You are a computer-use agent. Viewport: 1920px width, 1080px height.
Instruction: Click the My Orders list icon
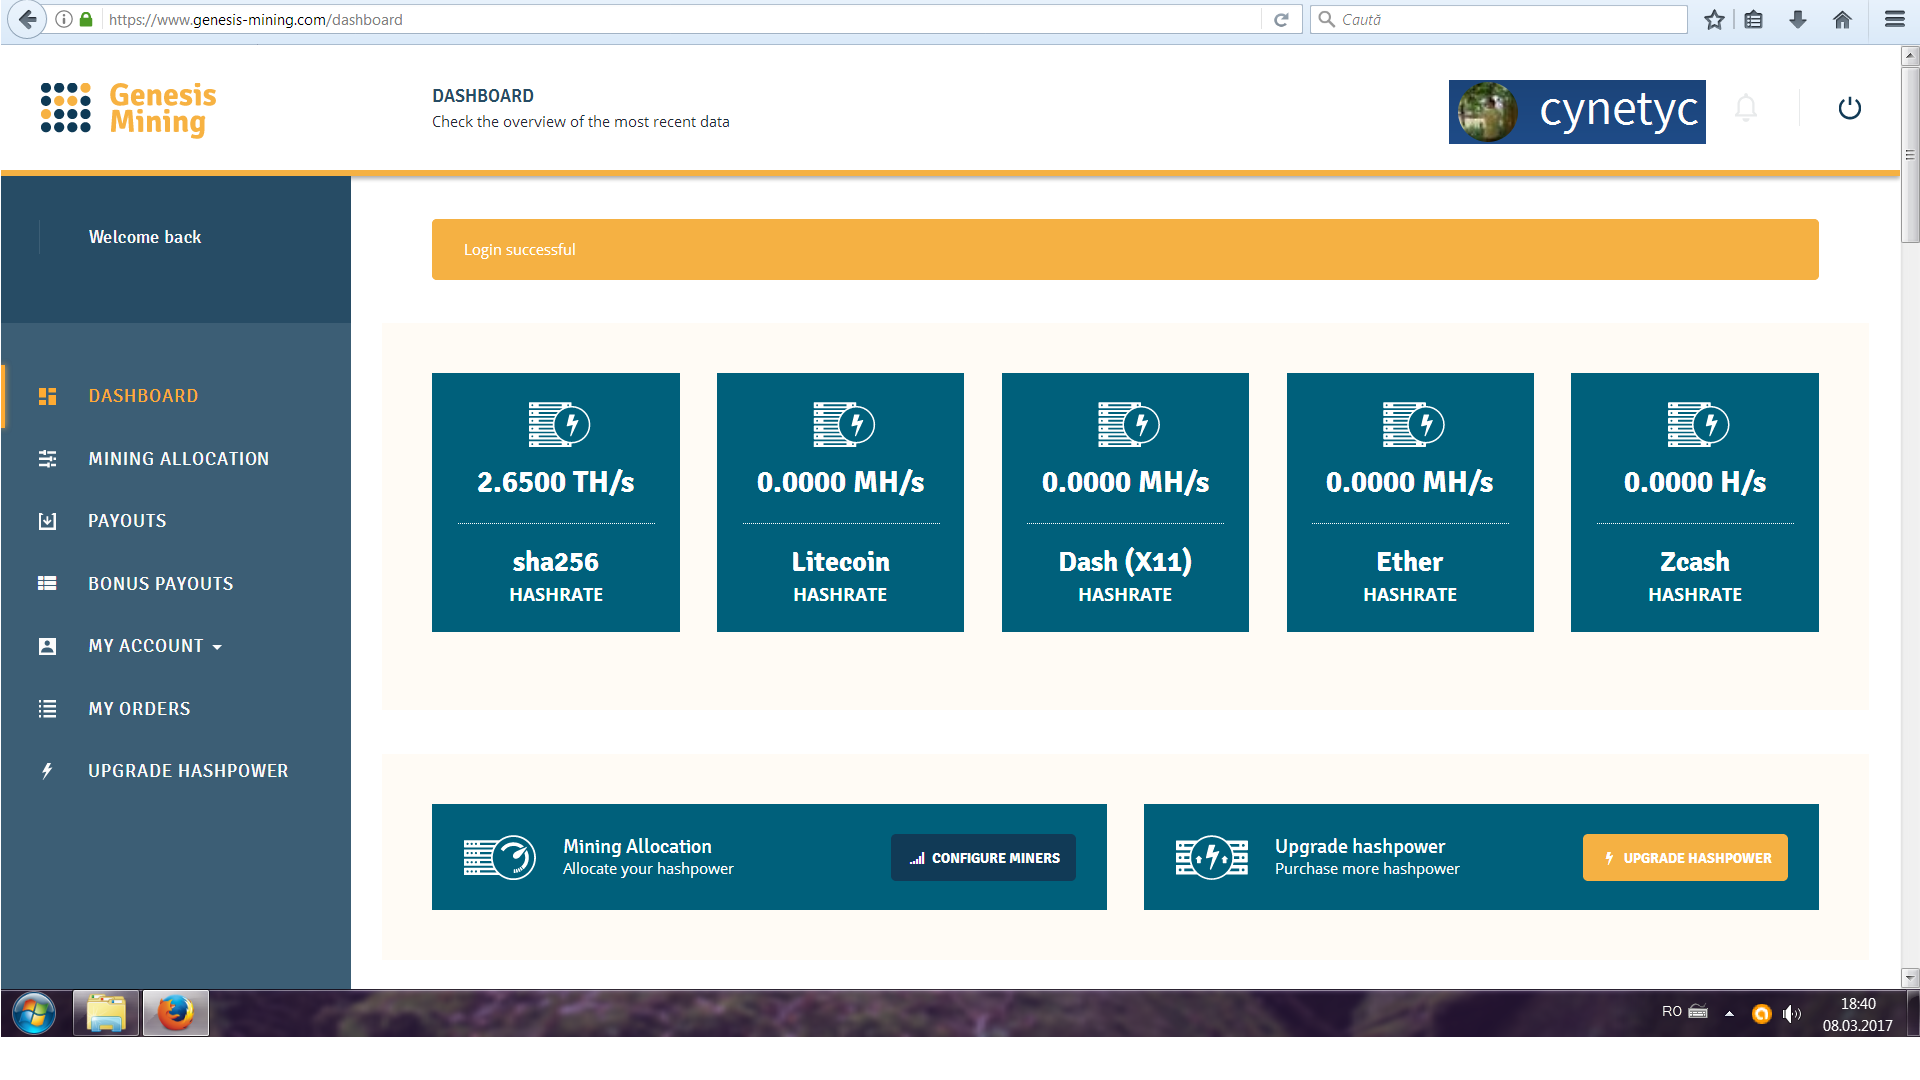point(47,709)
